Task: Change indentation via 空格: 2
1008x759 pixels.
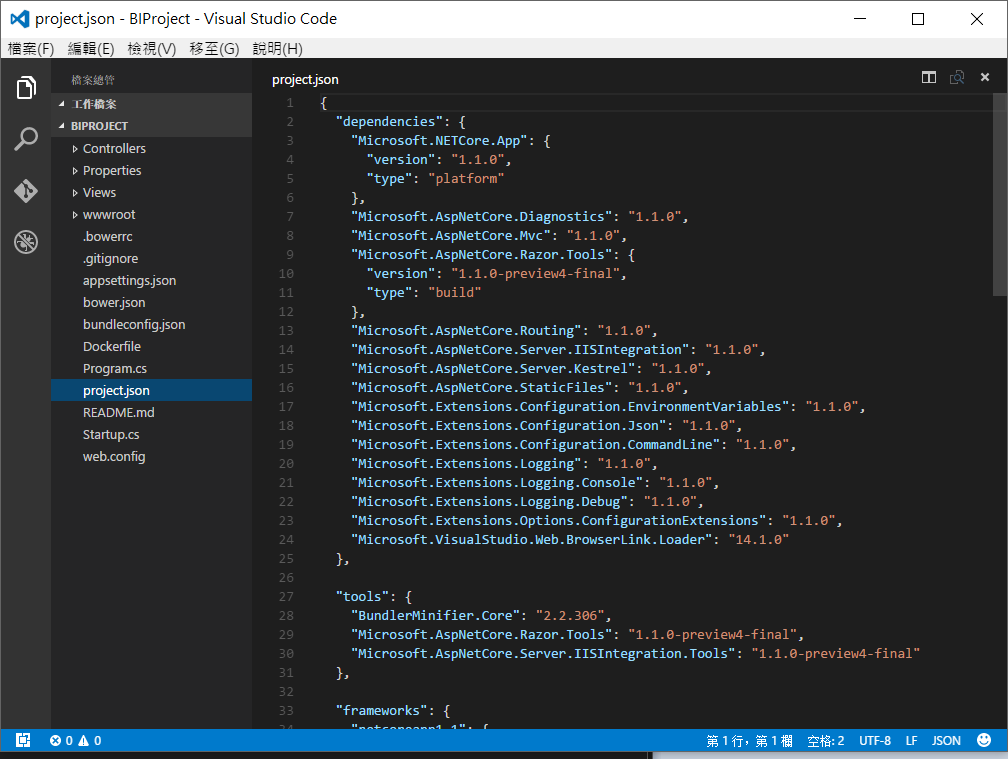Action: pyautogui.click(x=825, y=740)
